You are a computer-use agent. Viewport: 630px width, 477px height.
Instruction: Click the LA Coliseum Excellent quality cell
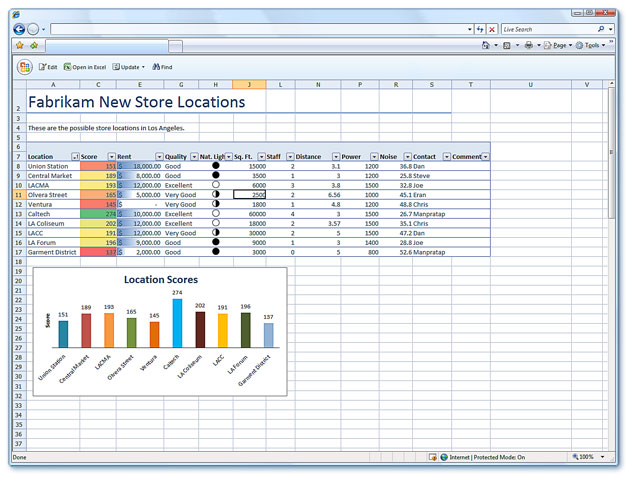click(181, 224)
